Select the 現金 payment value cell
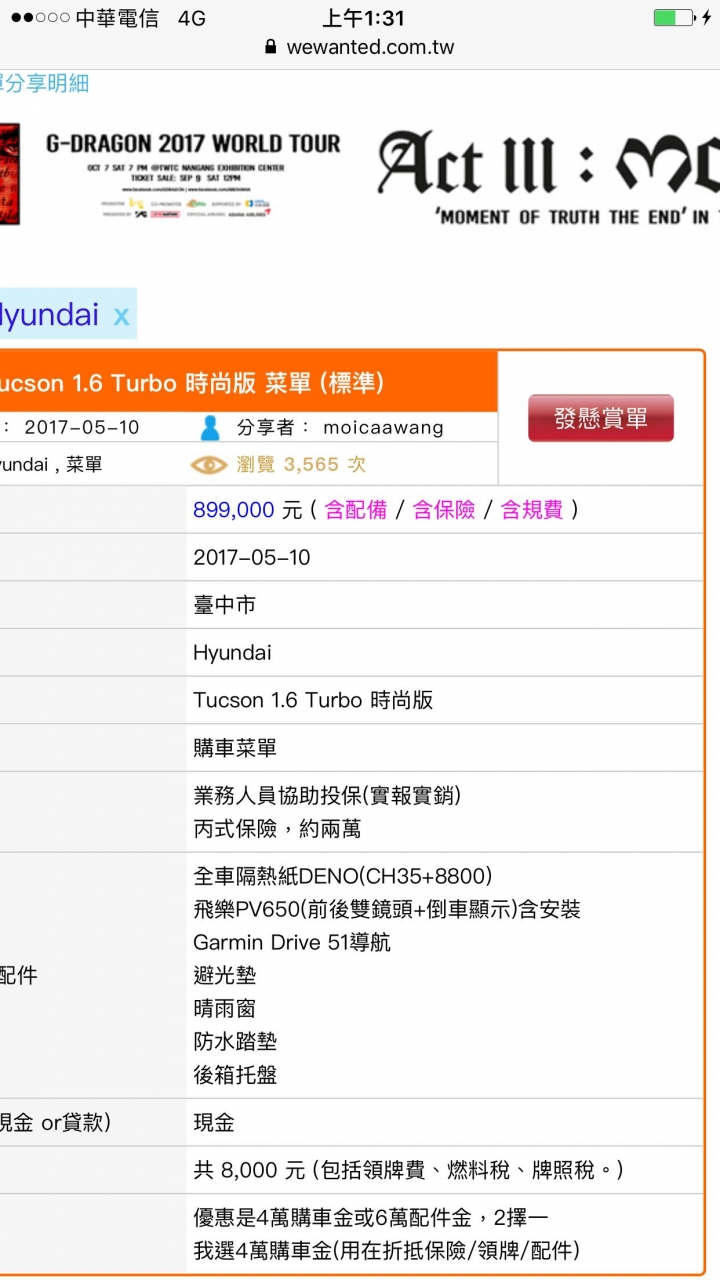Screen dimensions: 720x1280 click(445, 1123)
